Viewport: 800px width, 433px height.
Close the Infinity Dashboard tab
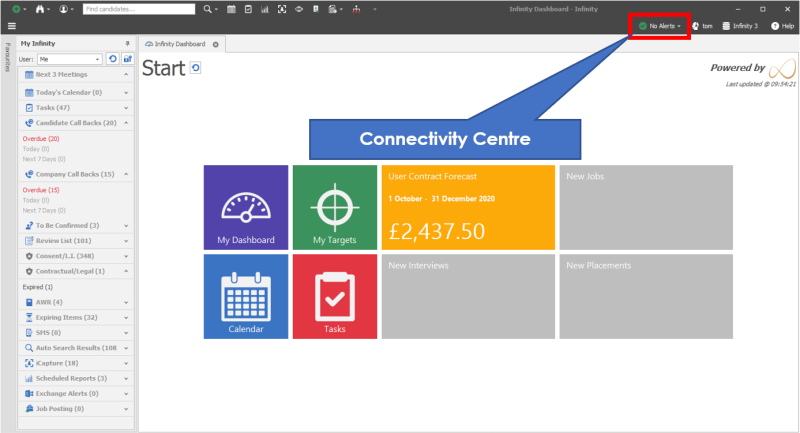[216, 45]
